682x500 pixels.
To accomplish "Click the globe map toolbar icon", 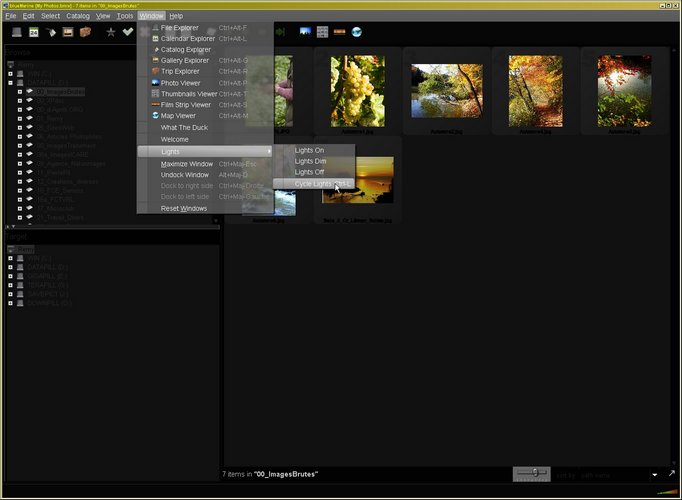I will point(356,32).
